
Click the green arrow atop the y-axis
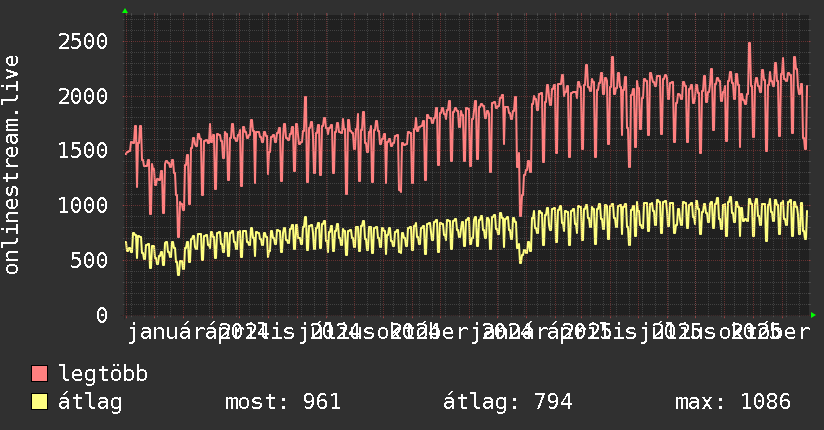(x=125, y=11)
